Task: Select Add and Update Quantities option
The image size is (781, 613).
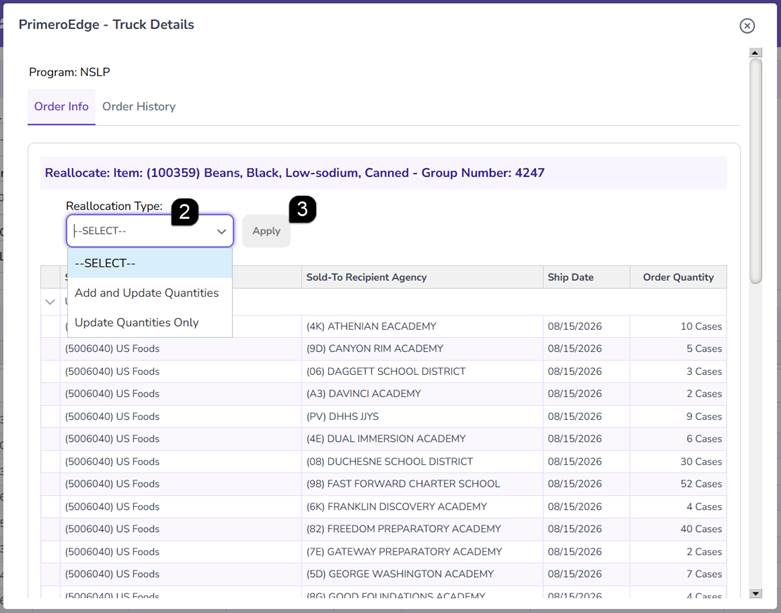Action: click(150, 293)
